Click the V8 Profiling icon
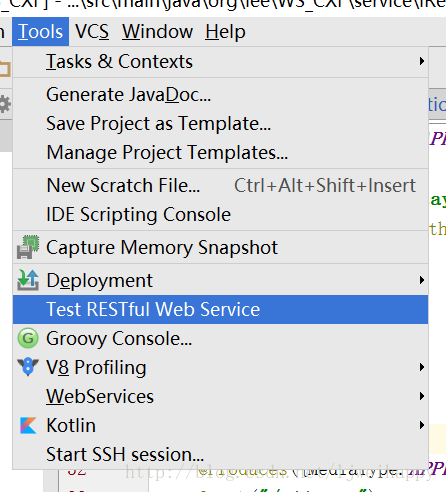The width and height of the screenshot is (446, 492). [x=28, y=367]
